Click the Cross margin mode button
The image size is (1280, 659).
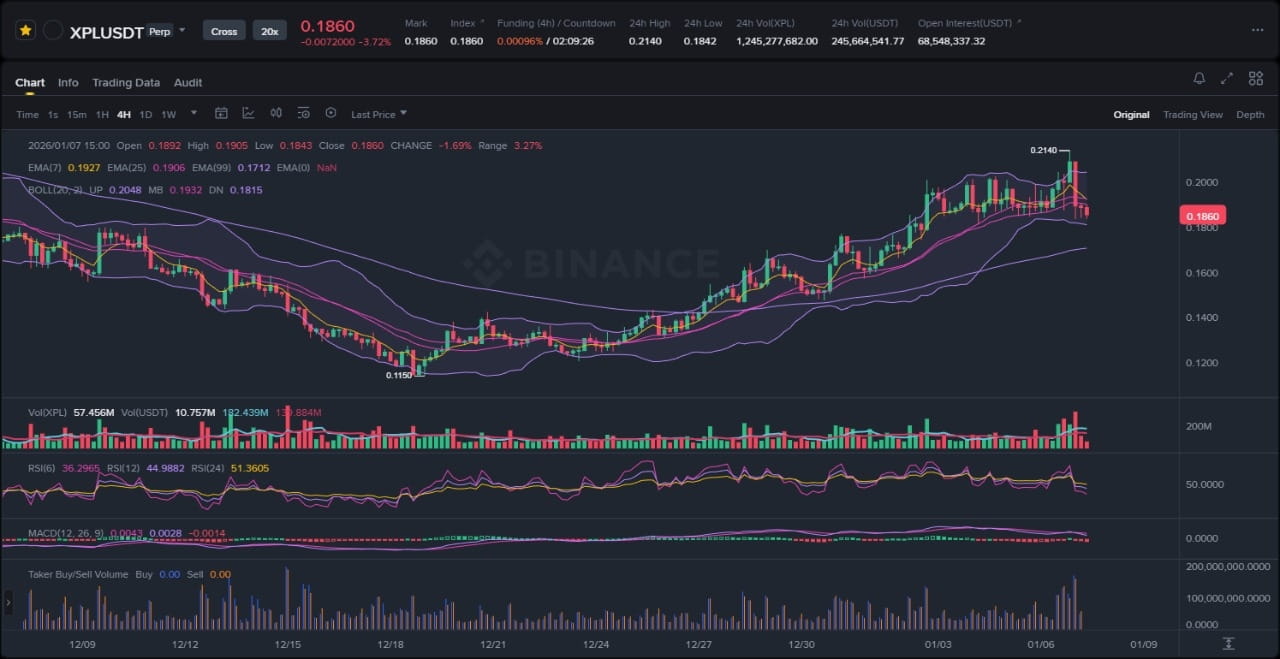tap(224, 31)
